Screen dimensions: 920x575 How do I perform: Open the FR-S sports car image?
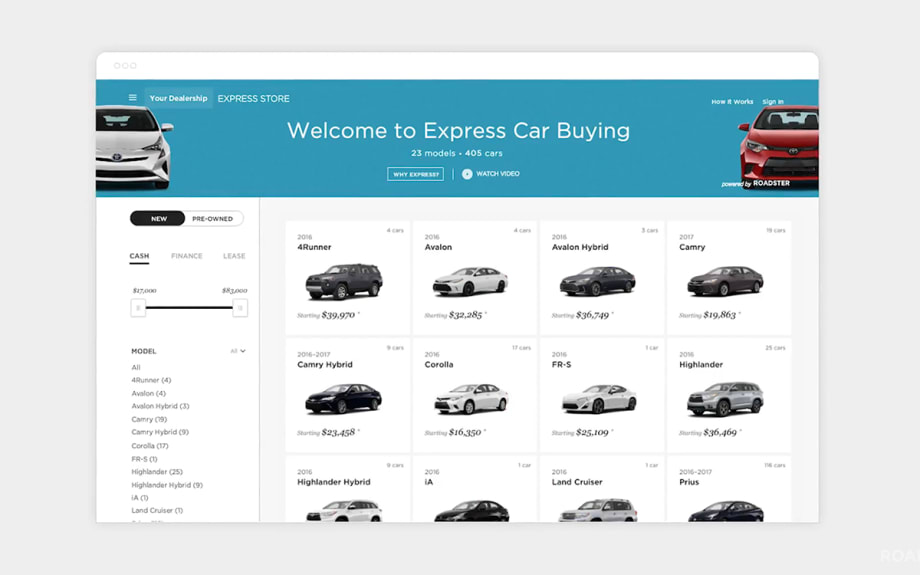[599, 399]
